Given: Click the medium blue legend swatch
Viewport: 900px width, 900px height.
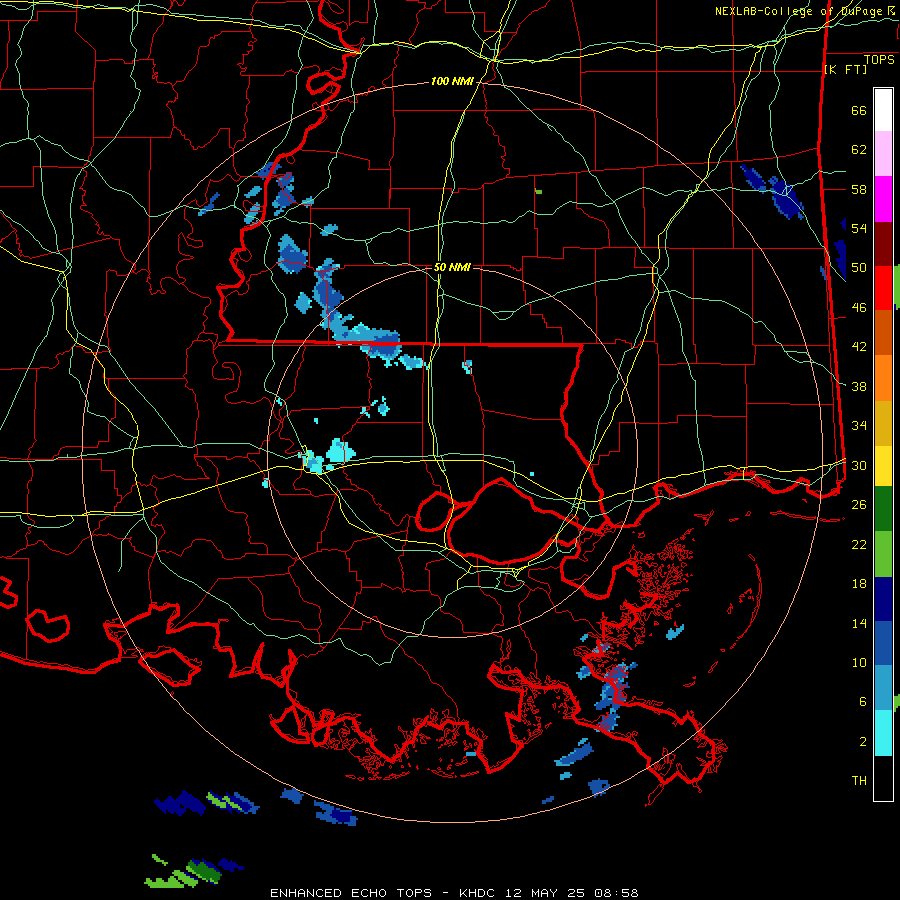Looking at the screenshot, I should tap(883, 643).
